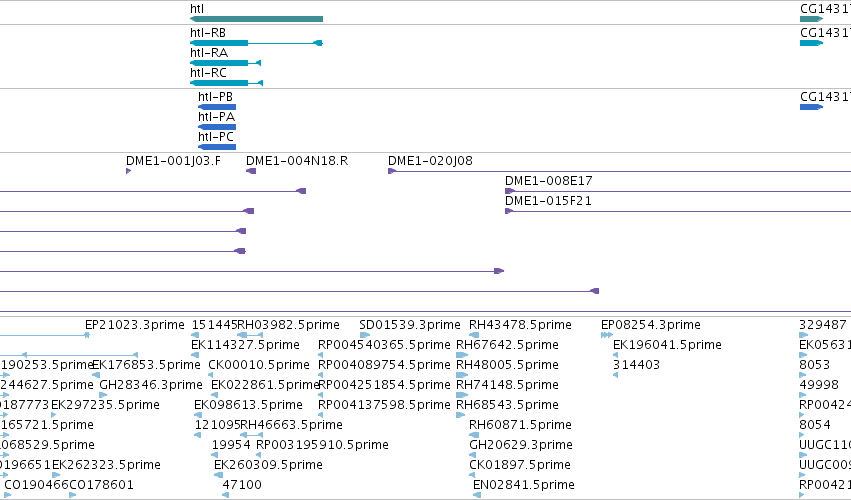
Task: Click the RP003195910.5prime EST label
Action: [322, 445]
